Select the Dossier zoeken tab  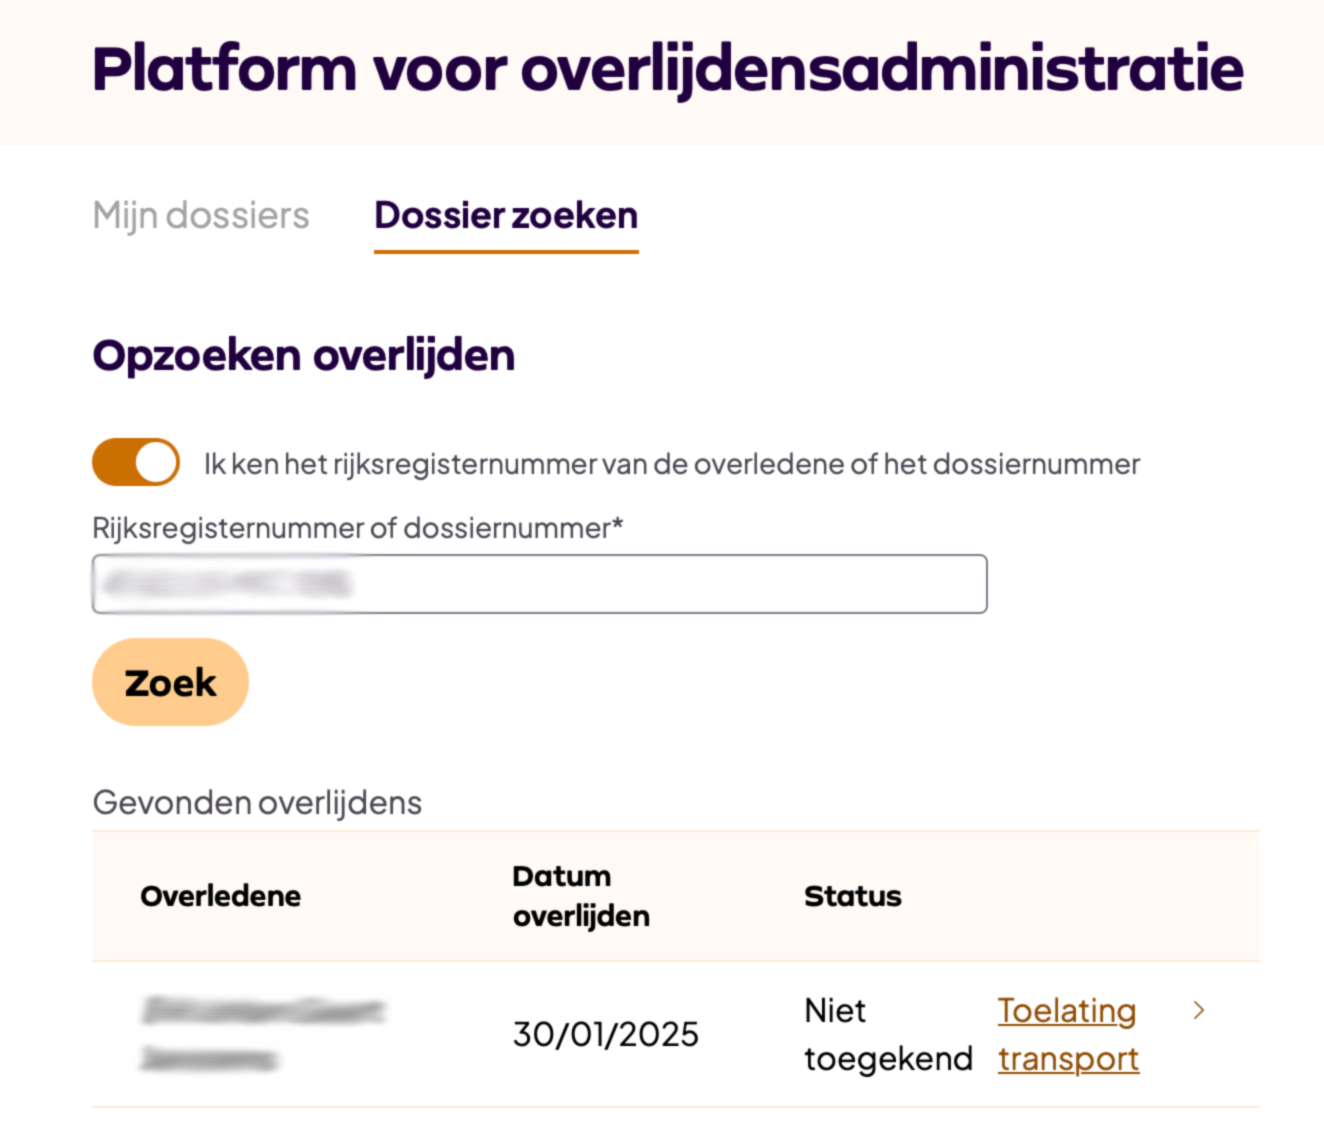click(x=506, y=215)
